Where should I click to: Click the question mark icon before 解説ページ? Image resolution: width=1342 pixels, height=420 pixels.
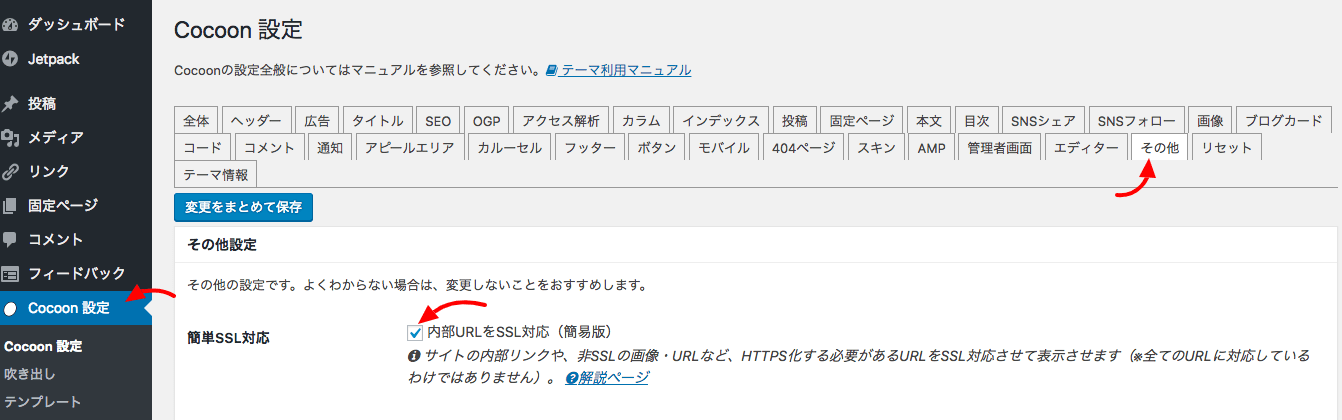coord(571,378)
